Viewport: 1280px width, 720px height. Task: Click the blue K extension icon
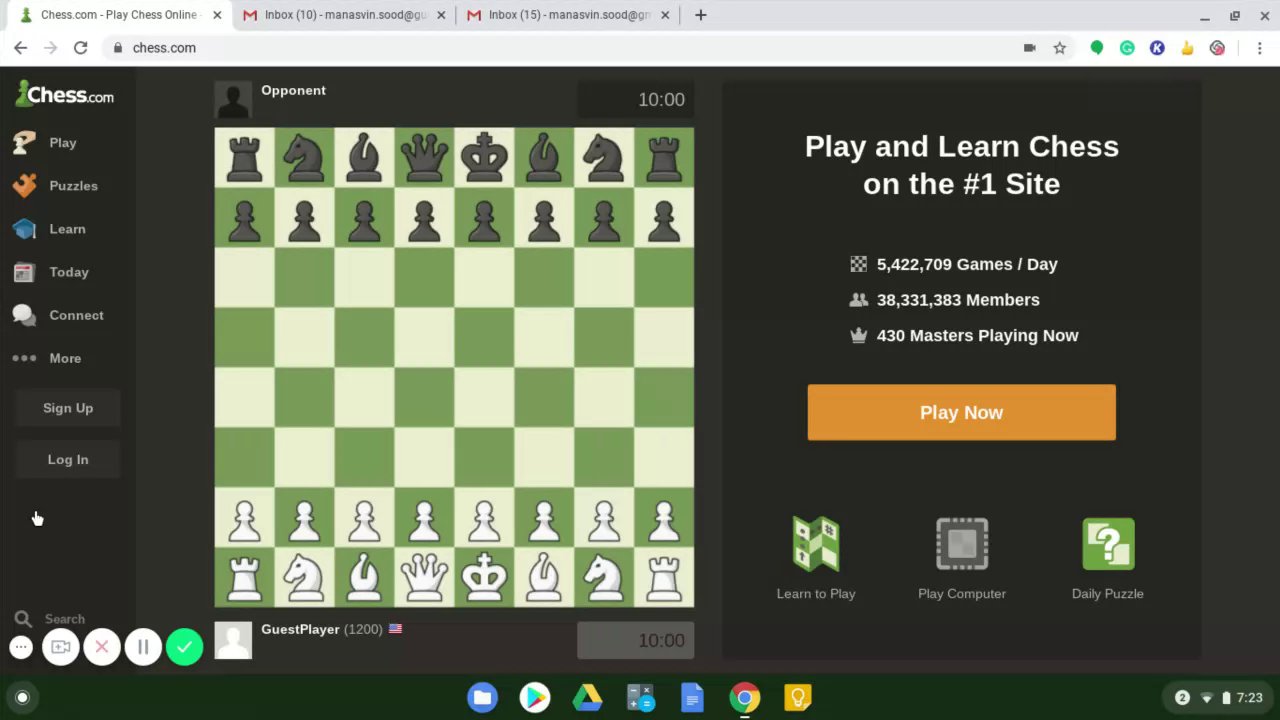1157,48
